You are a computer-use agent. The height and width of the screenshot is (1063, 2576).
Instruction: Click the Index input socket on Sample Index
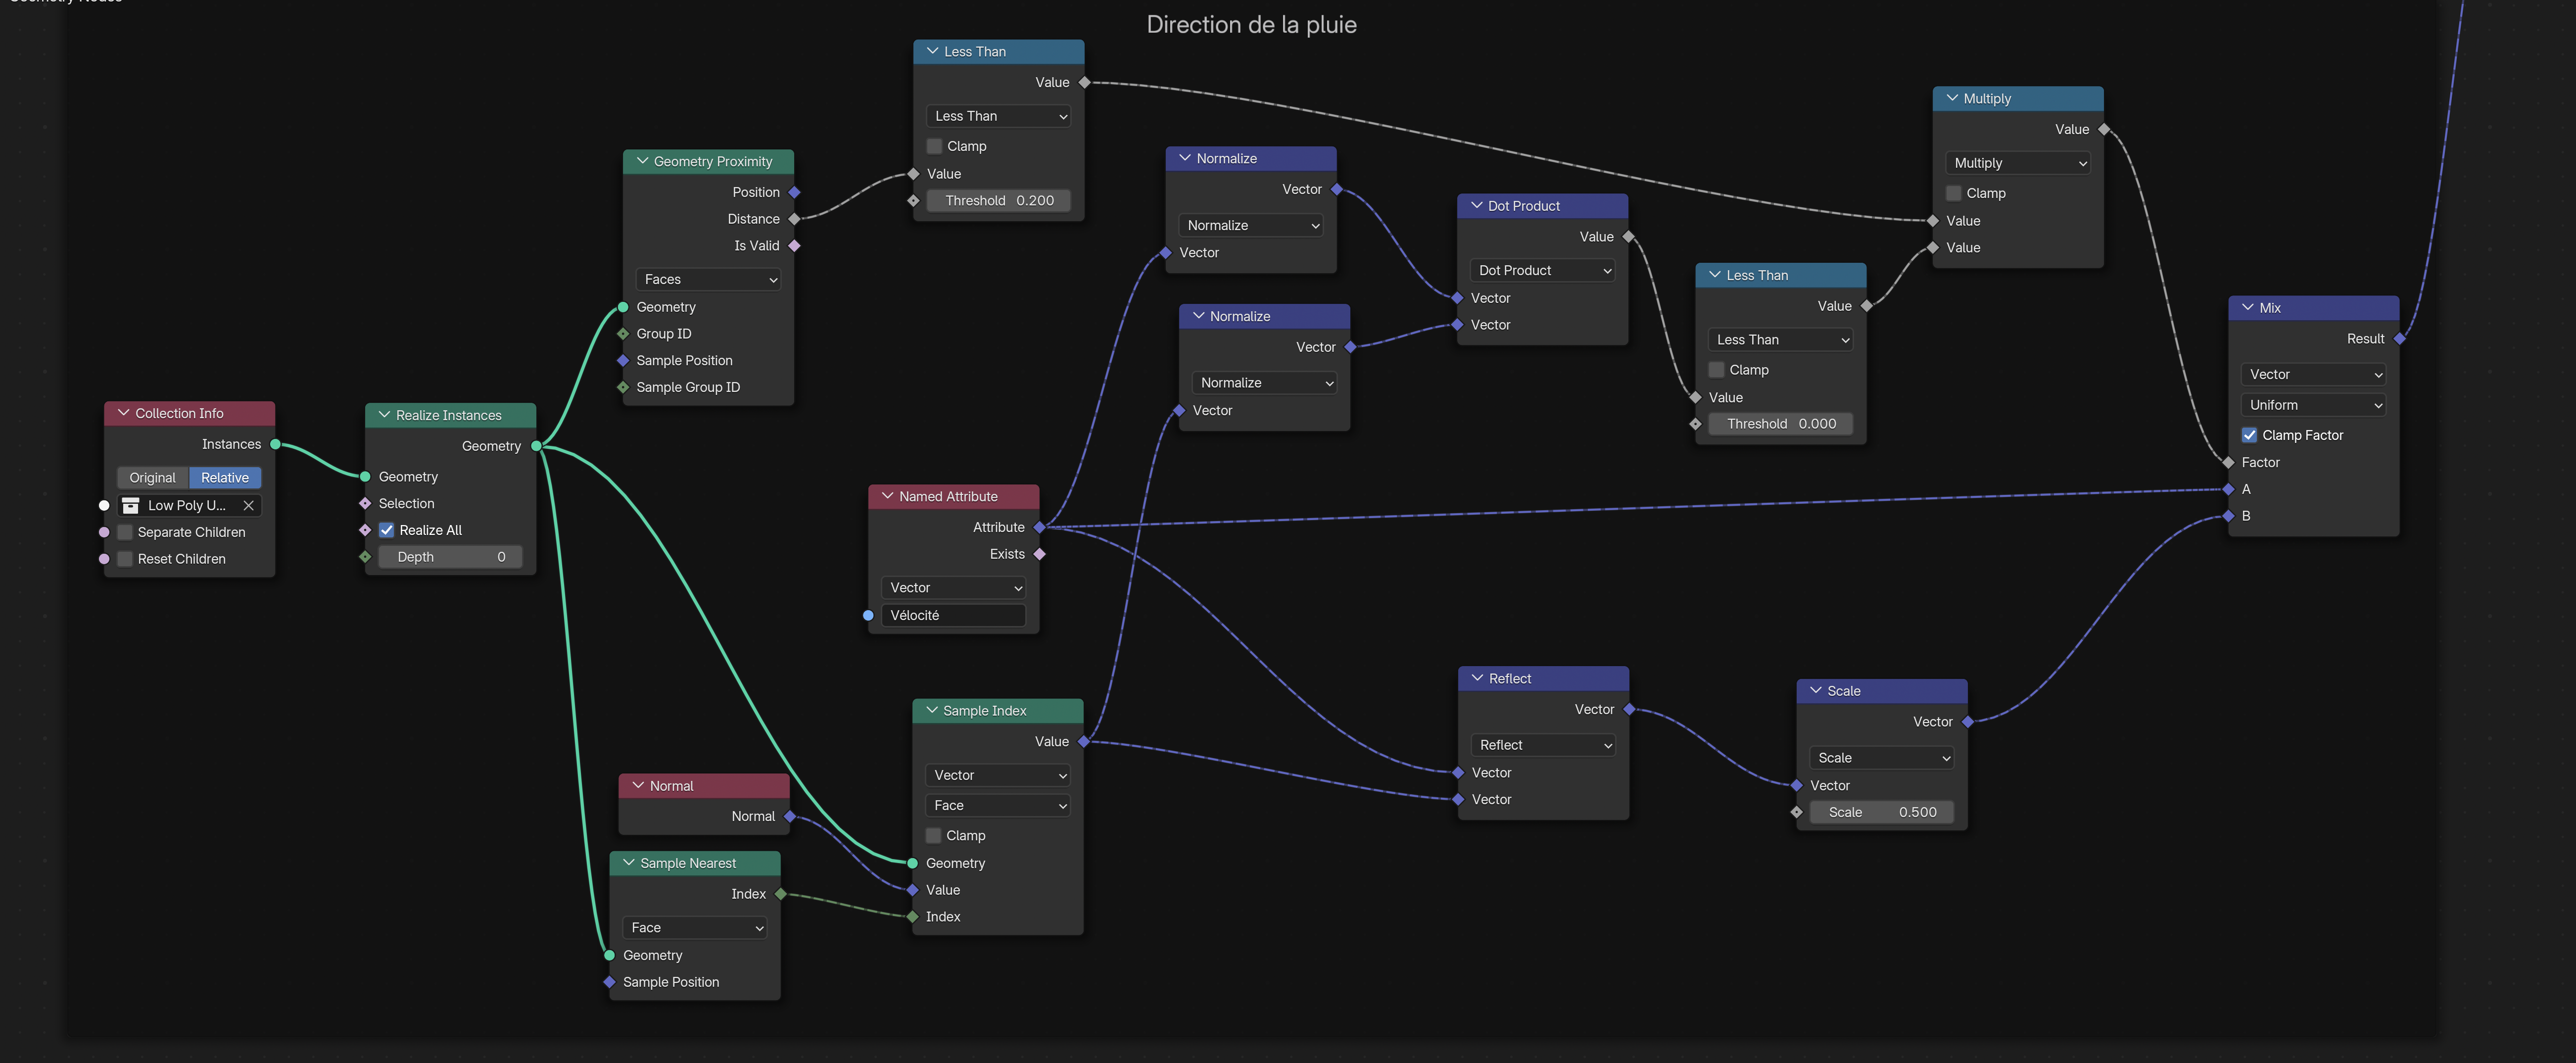coord(912,917)
